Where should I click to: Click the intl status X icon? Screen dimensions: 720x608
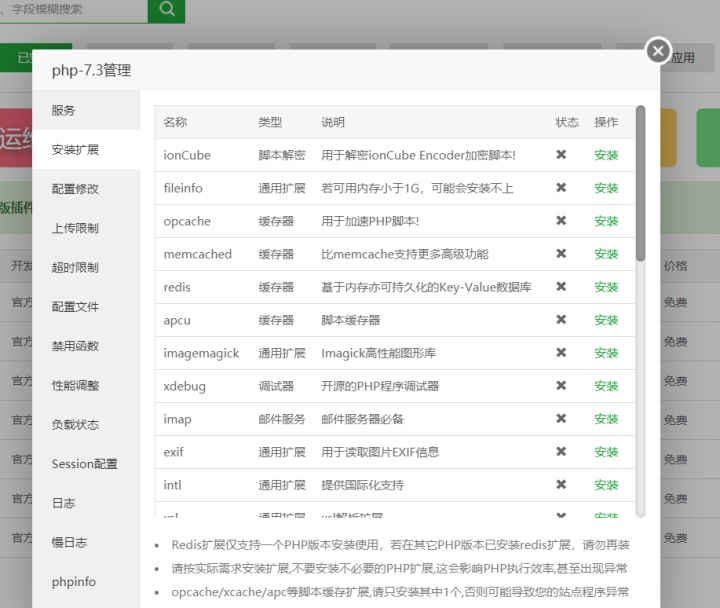coord(561,485)
